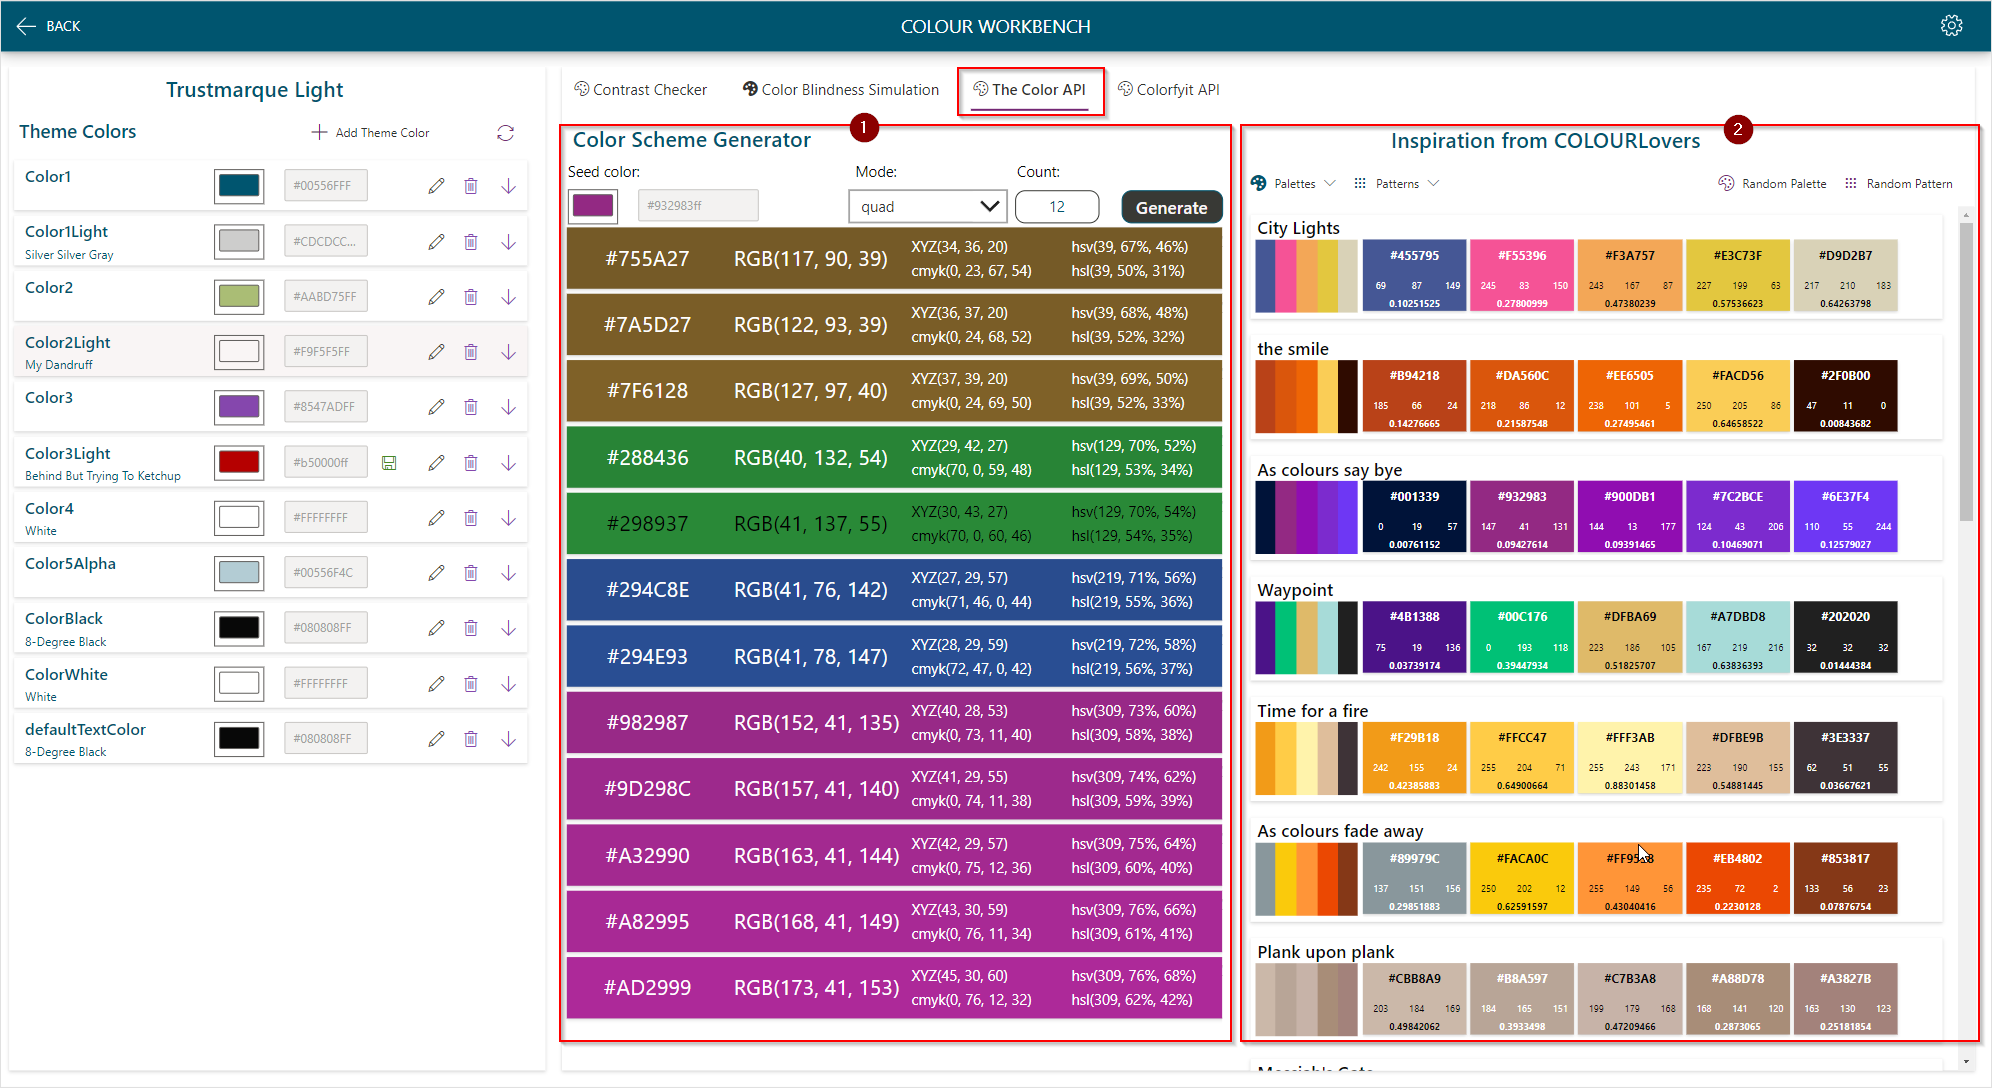Click the #CBB8A9 swatch in Plank upon plank
The width and height of the screenshot is (1992, 1088).
(x=1414, y=999)
